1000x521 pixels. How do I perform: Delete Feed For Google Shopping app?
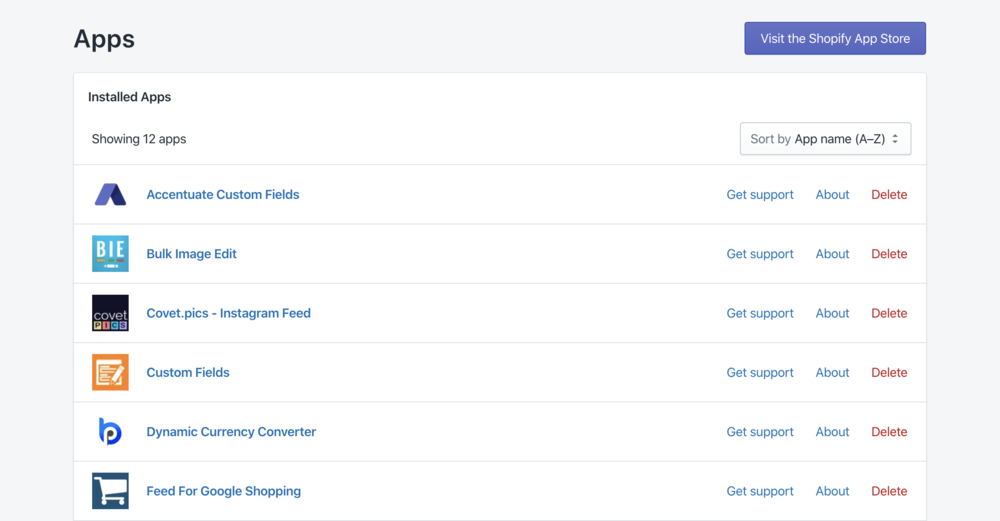click(x=889, y=491)
